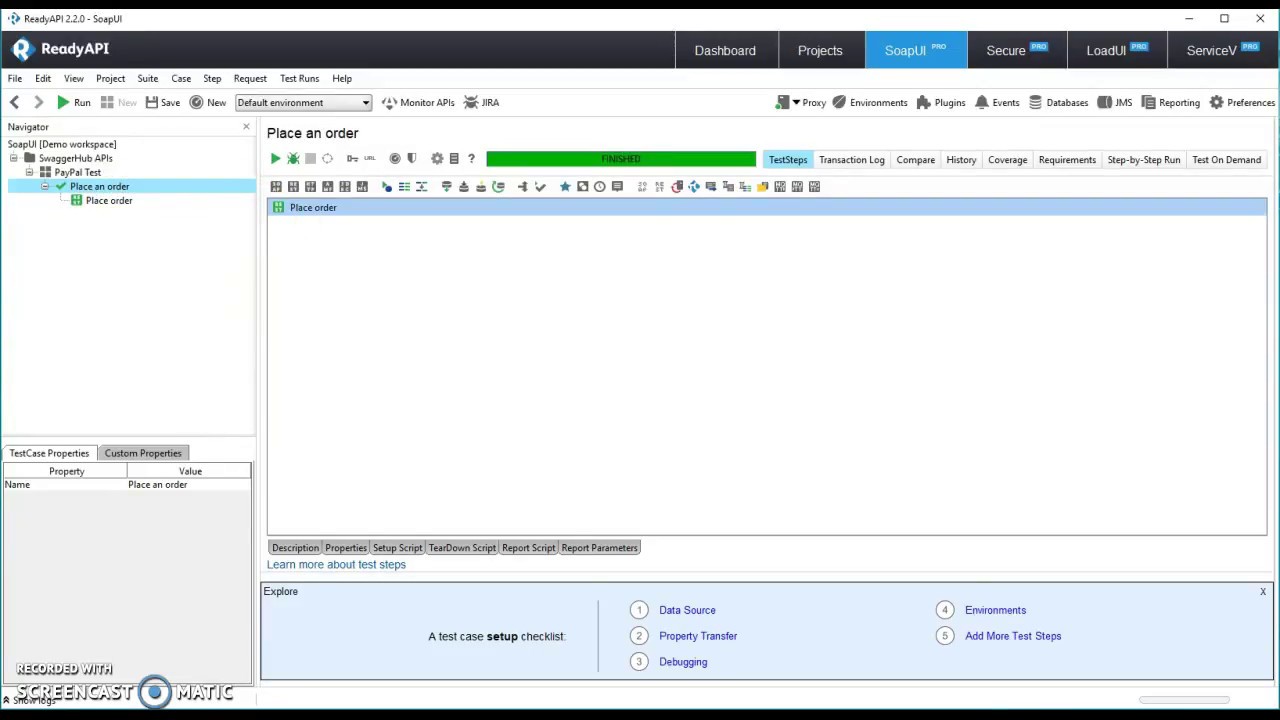The width and height of the screenshot is (1280, 720).
Task: Click the clock delay step icon
Action: pyautogui.click(x=599, y=186)
